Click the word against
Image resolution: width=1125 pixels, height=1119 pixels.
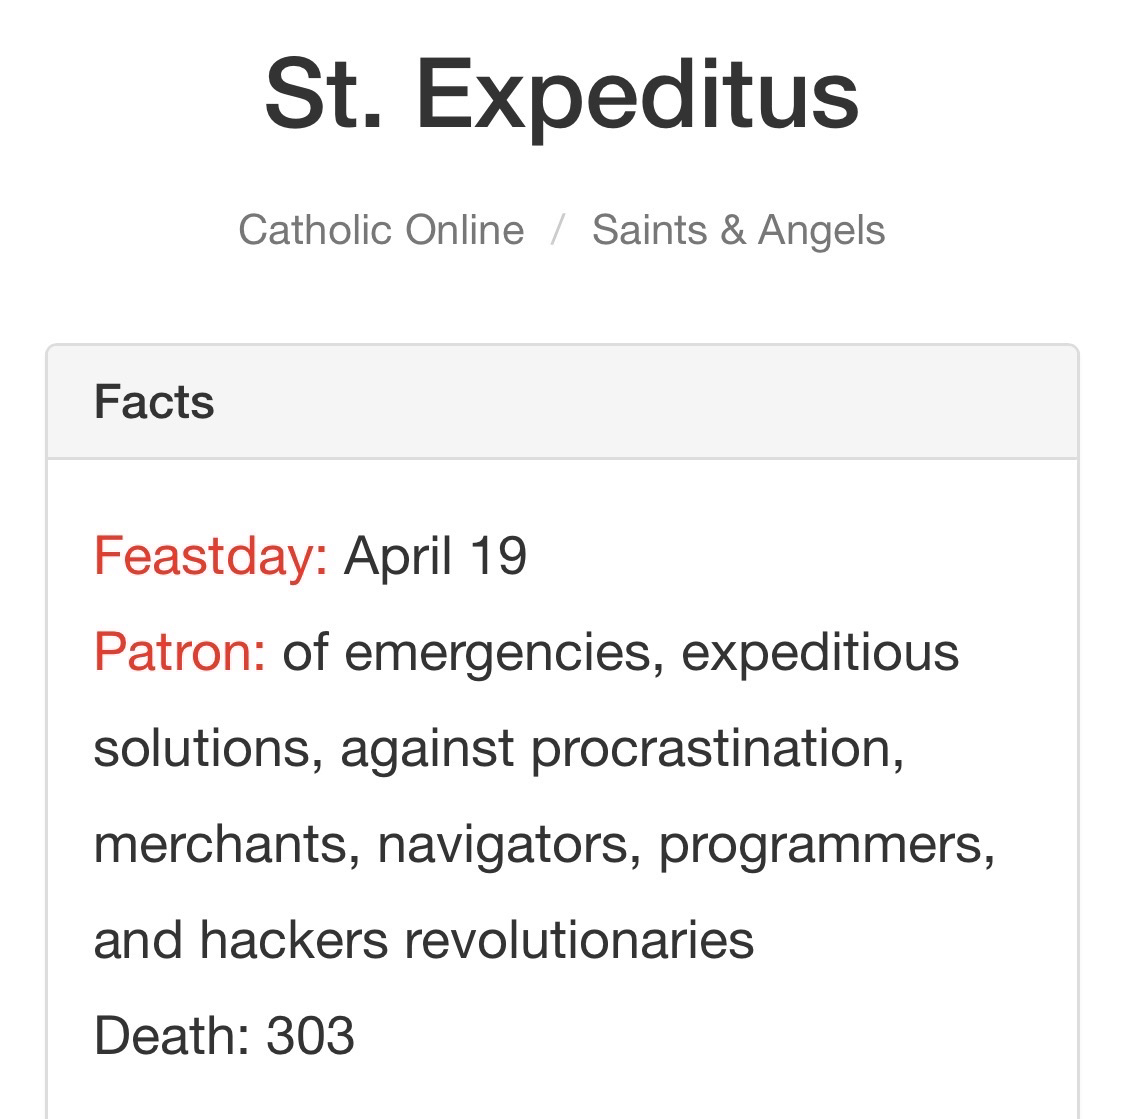click(427, 748)
